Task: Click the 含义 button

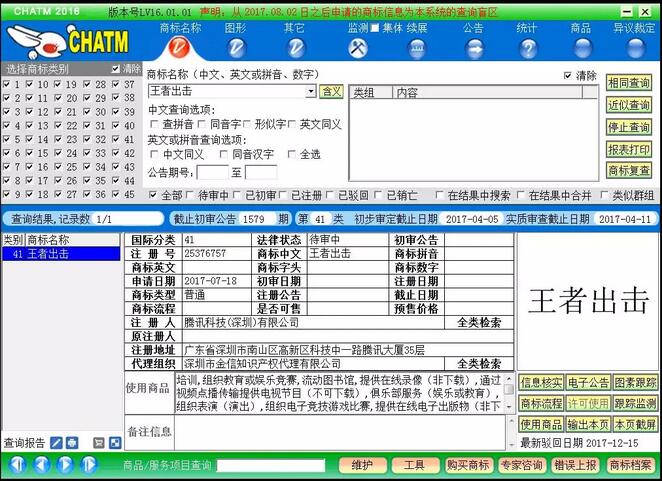Action: (x=331, y=91)
